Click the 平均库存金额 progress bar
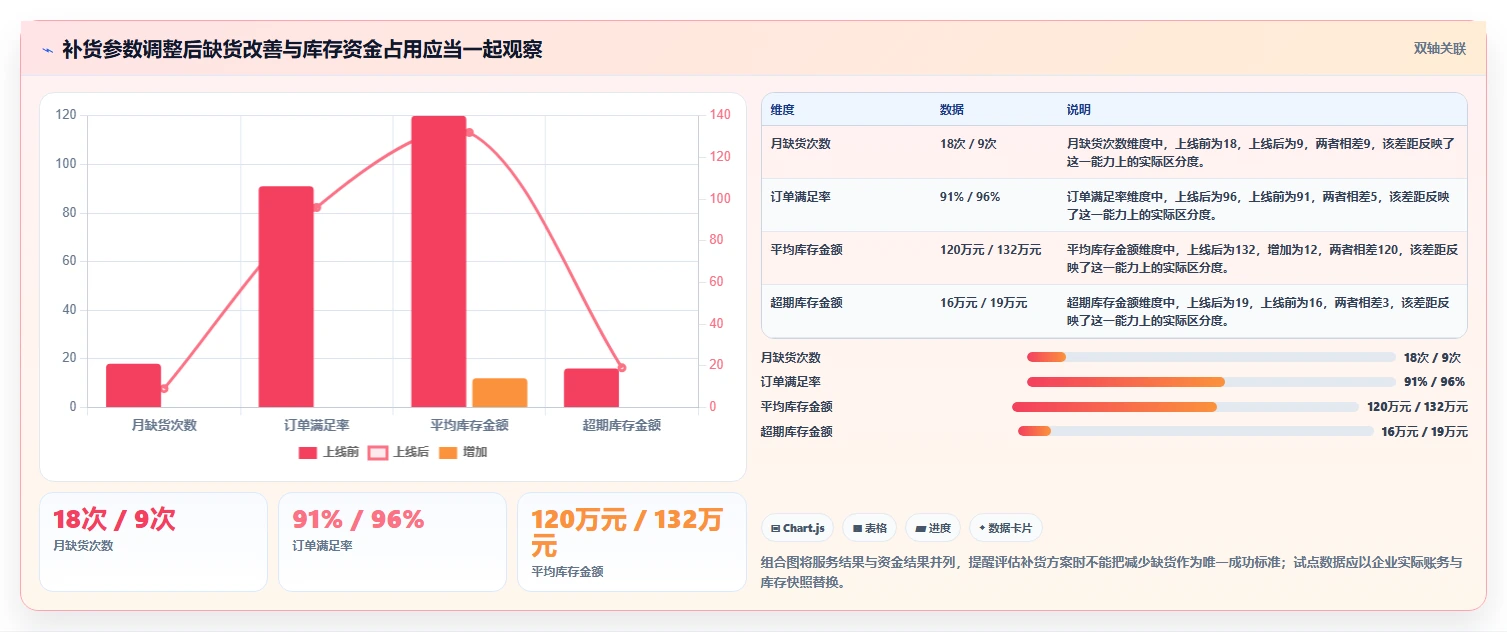 point(1185,407)
